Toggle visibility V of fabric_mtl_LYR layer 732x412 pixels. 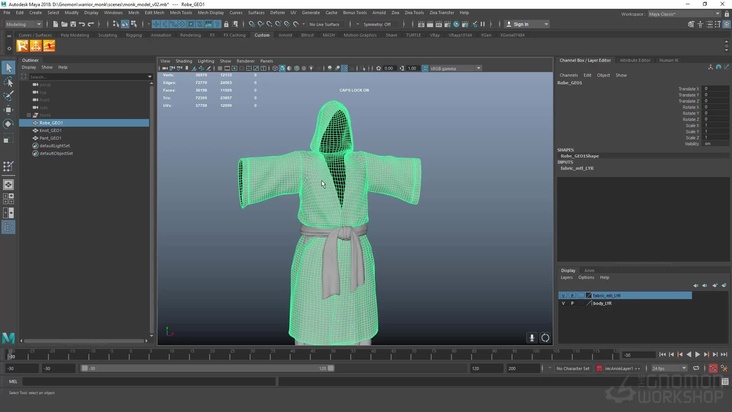pyautogui.click(x=563, y=295)
